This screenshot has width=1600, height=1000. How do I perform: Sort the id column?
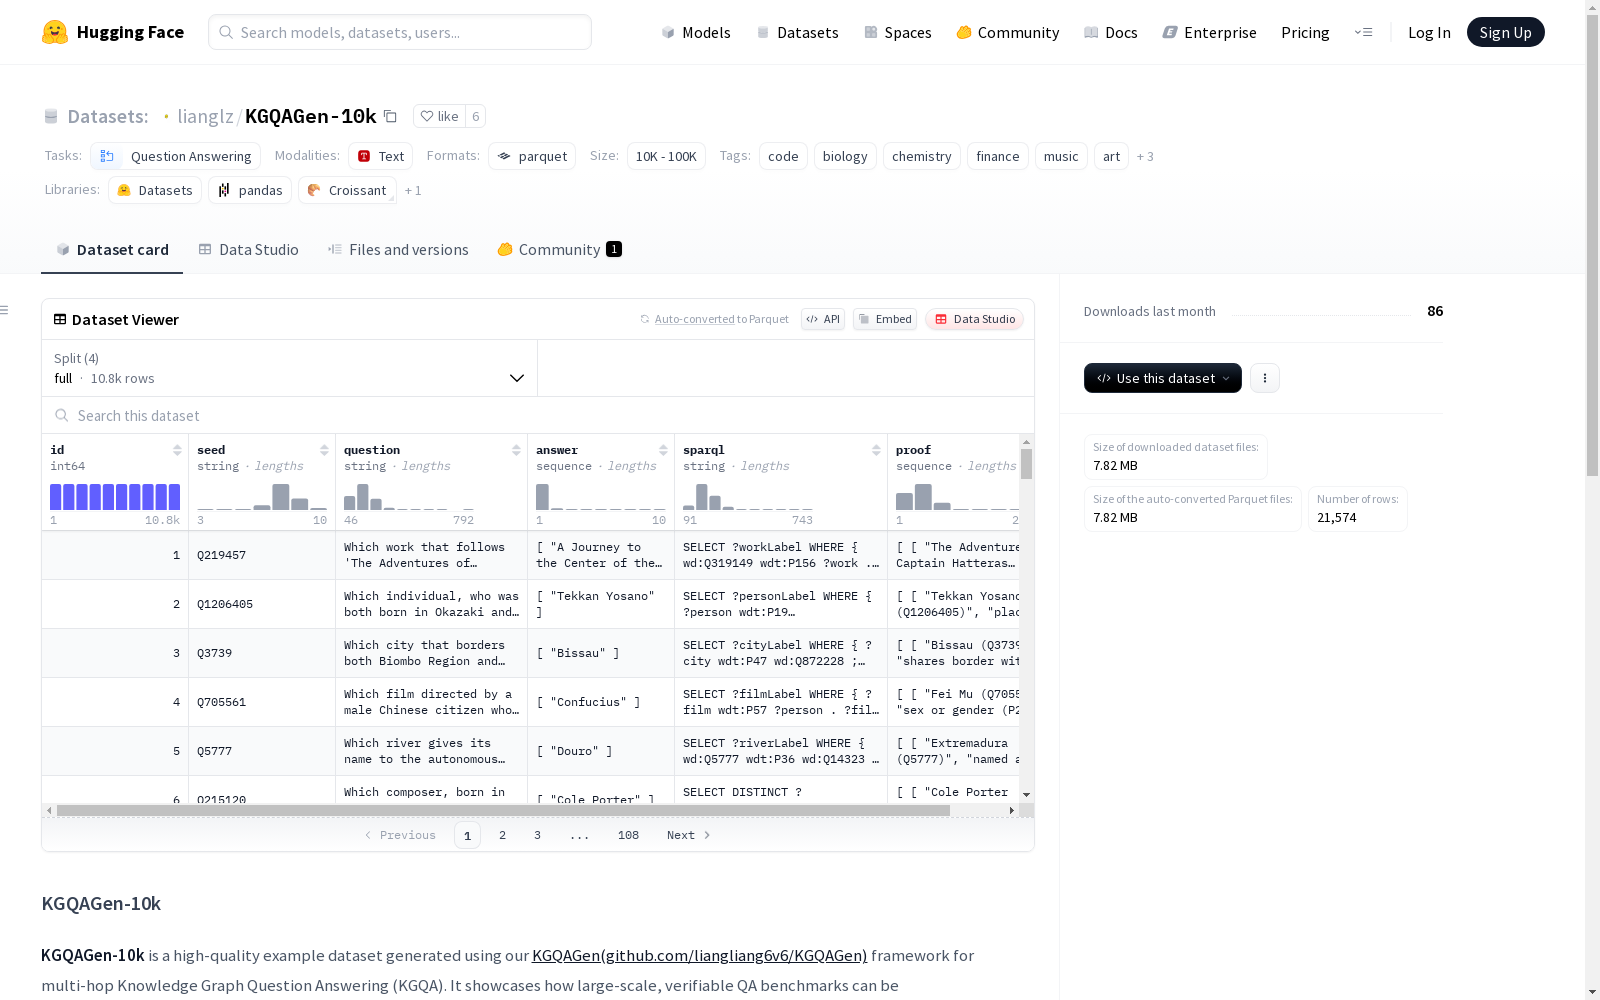[177, 450]
